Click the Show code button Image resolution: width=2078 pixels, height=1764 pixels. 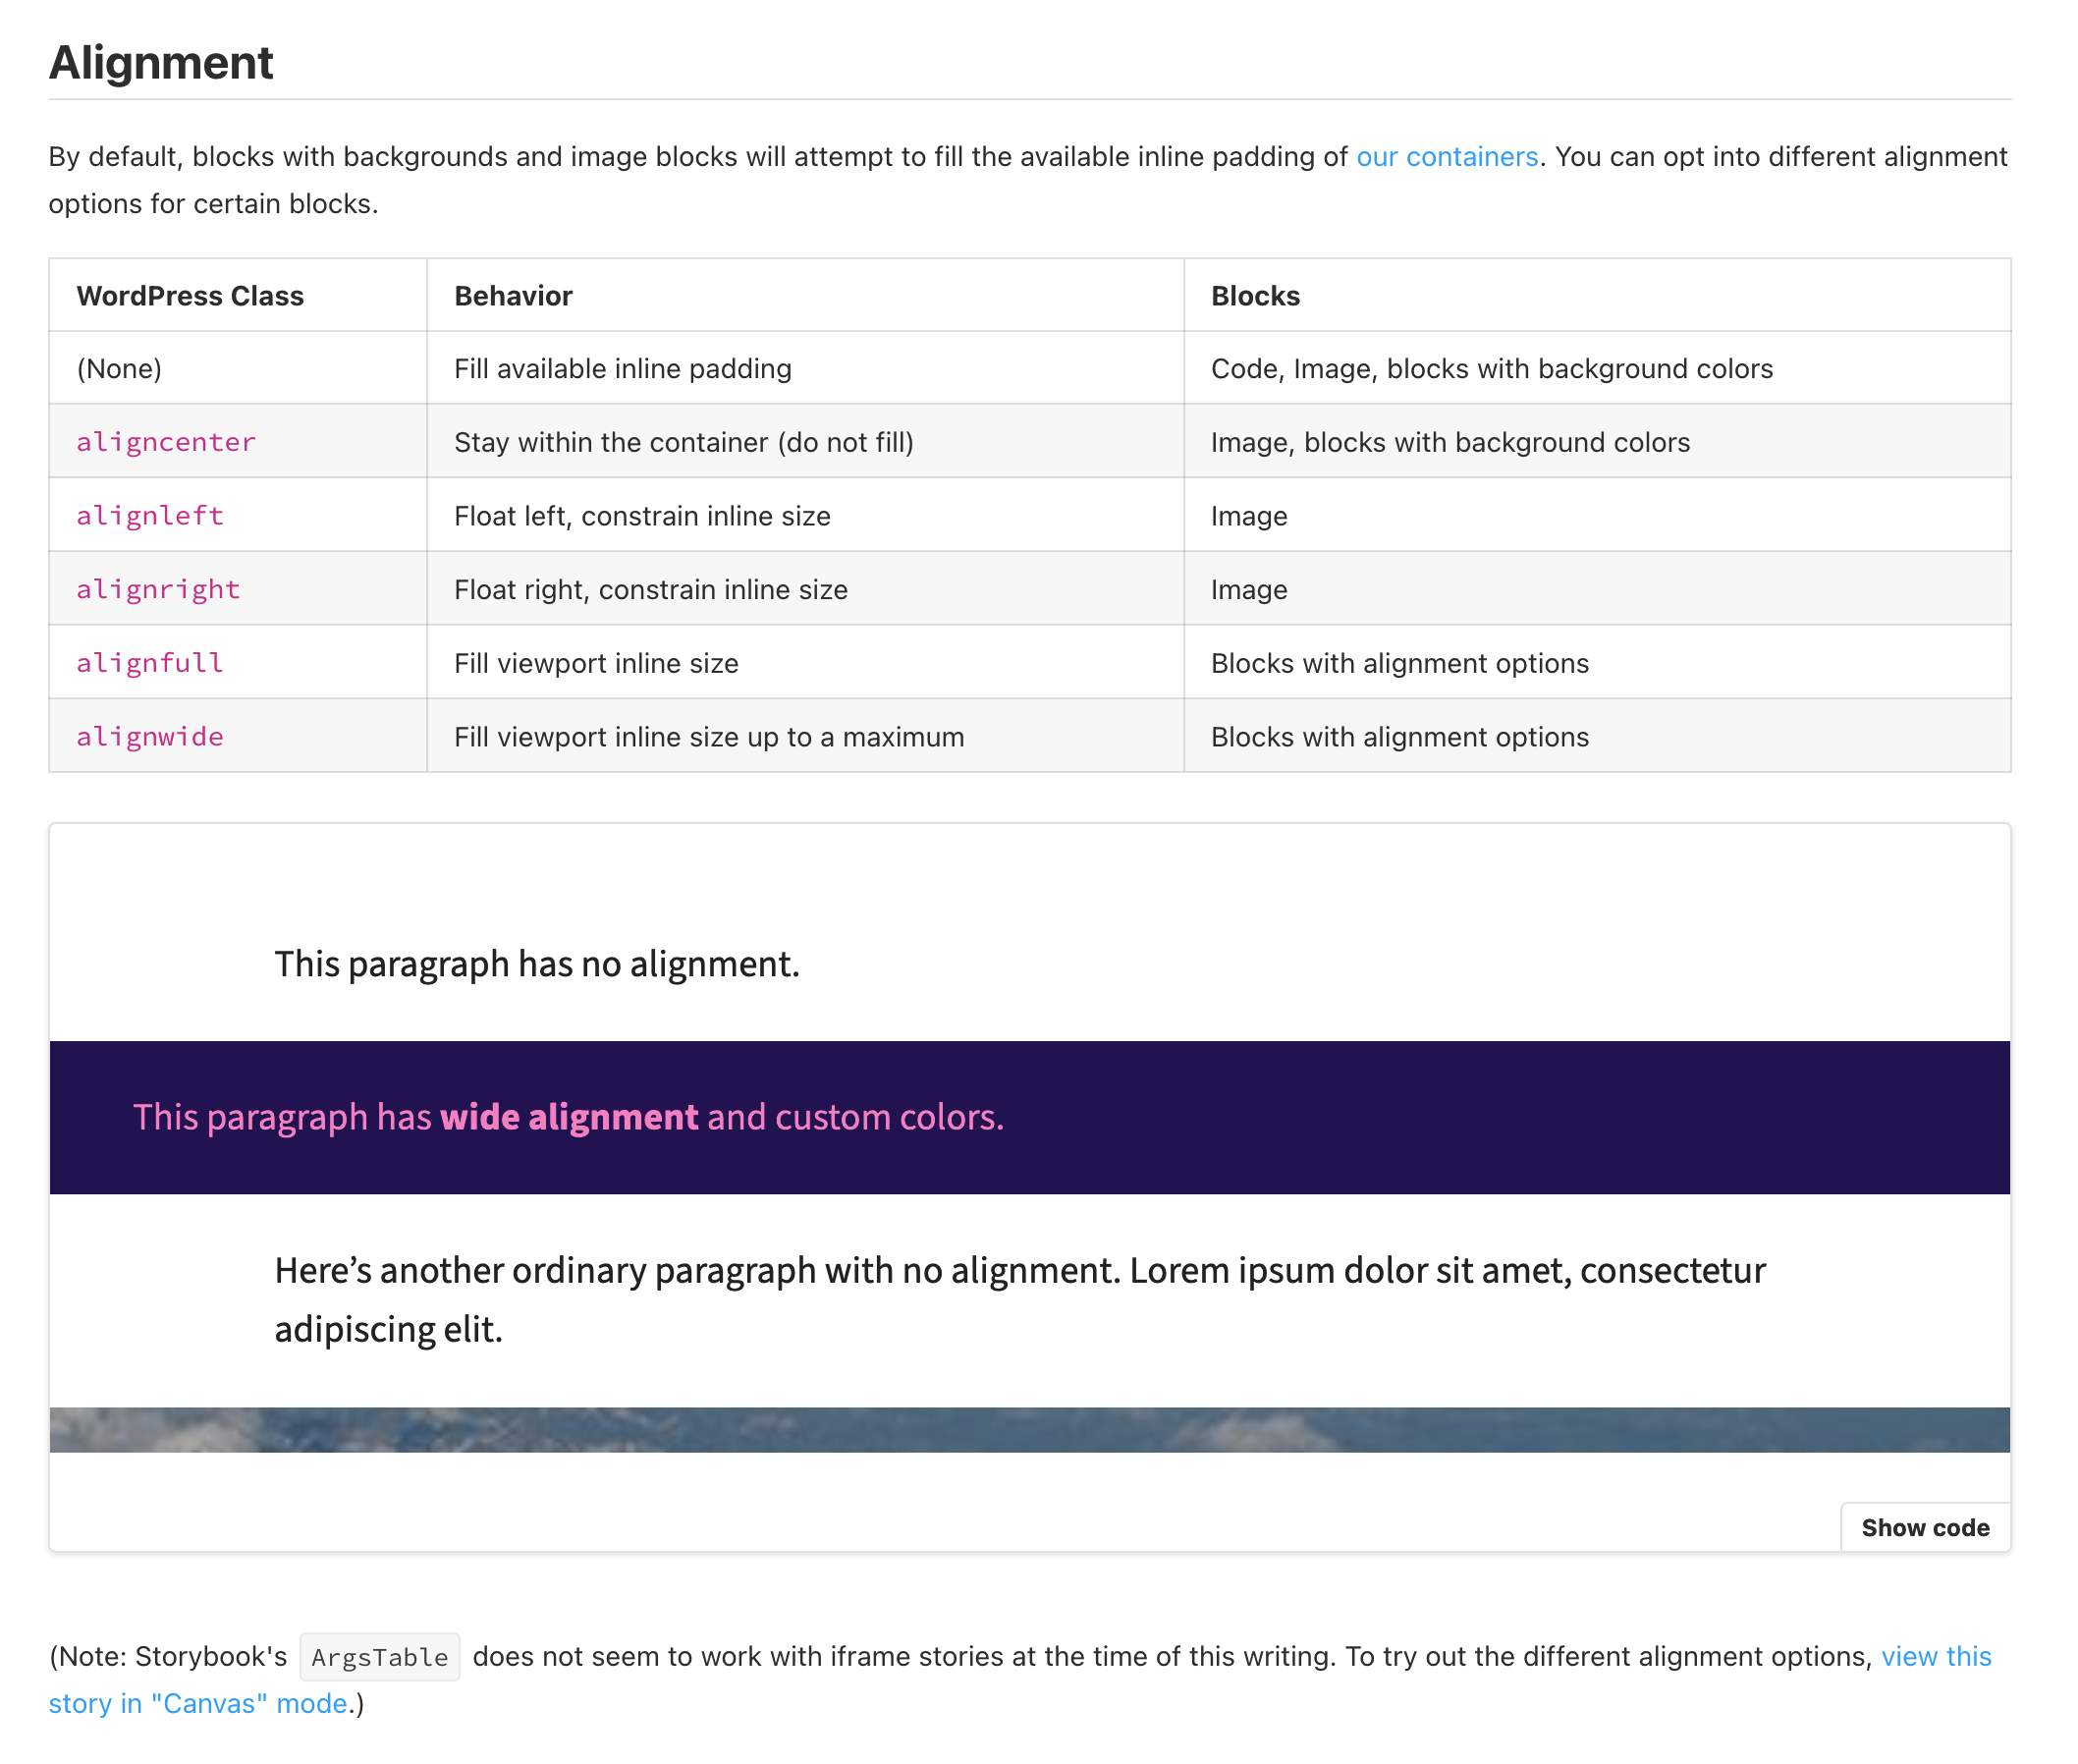1924,1527
